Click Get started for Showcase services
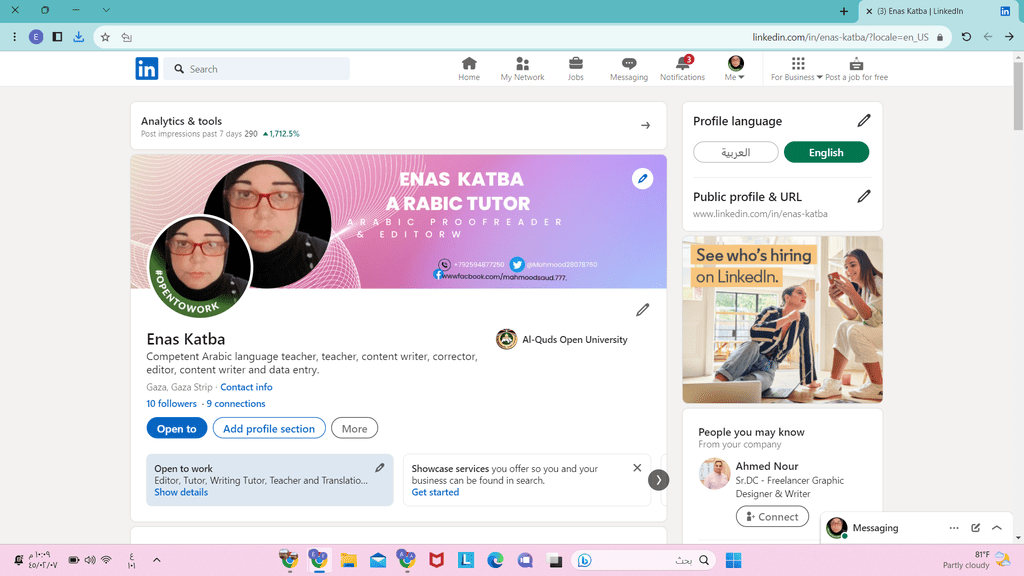The width and height of the screenshot is (1024, 576). pos(435,492)
